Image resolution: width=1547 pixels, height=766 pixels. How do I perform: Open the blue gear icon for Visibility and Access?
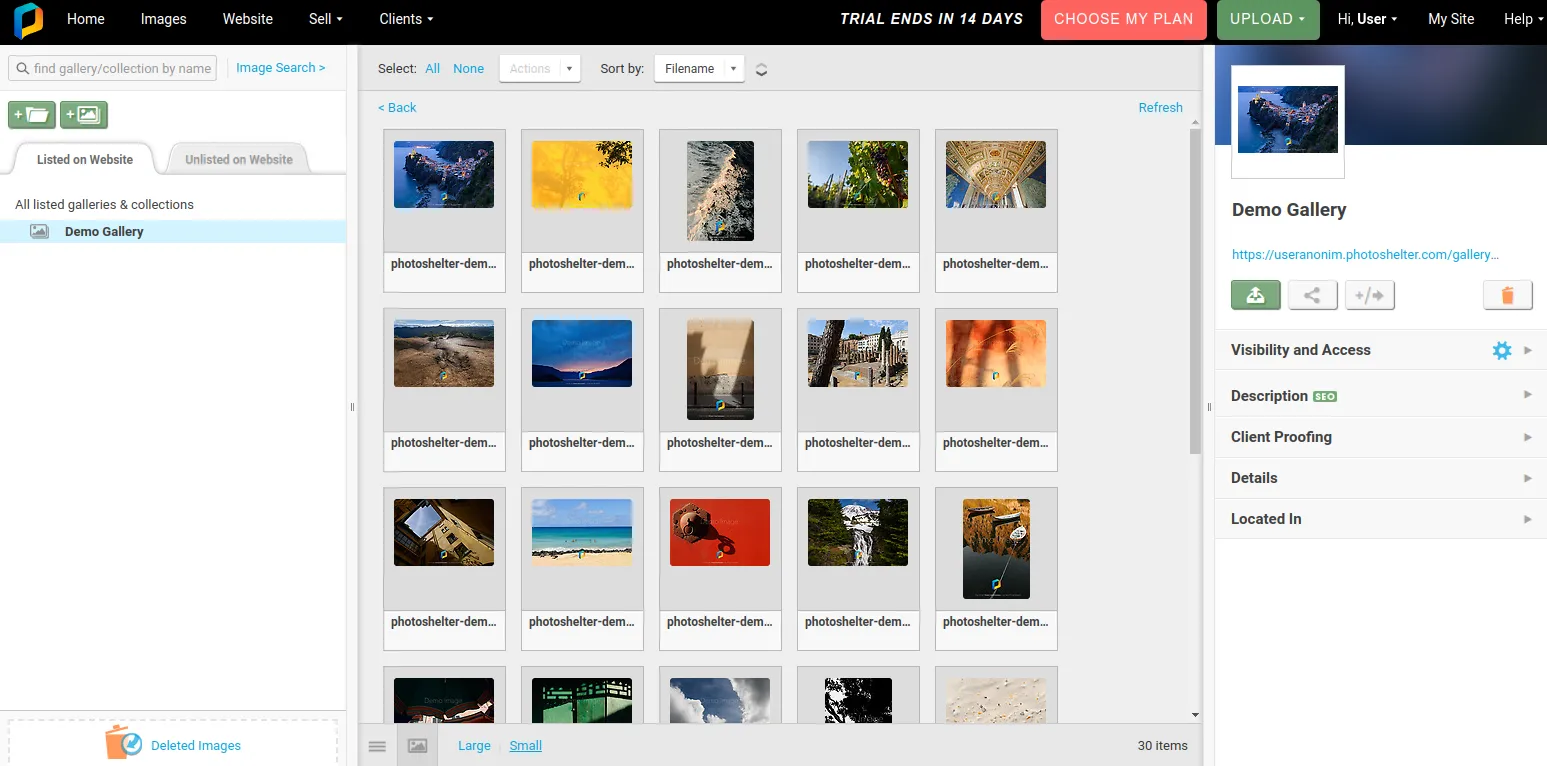click(x=1502, y=350)
